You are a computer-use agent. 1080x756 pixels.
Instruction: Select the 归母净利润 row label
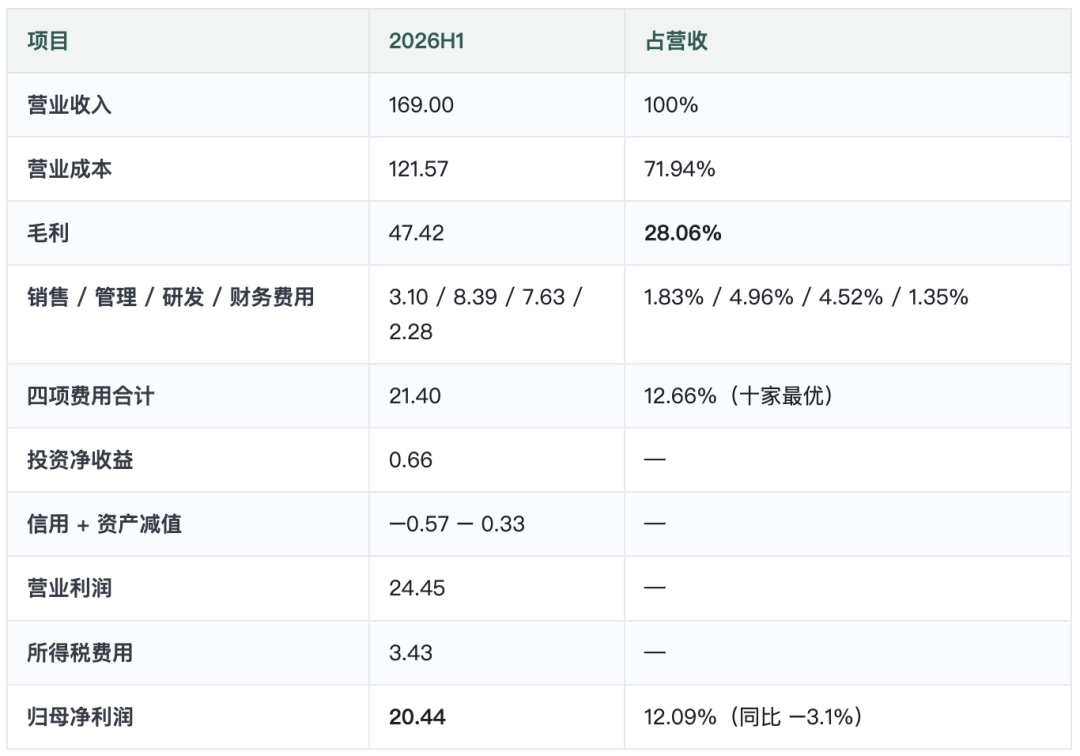(80, 717)
